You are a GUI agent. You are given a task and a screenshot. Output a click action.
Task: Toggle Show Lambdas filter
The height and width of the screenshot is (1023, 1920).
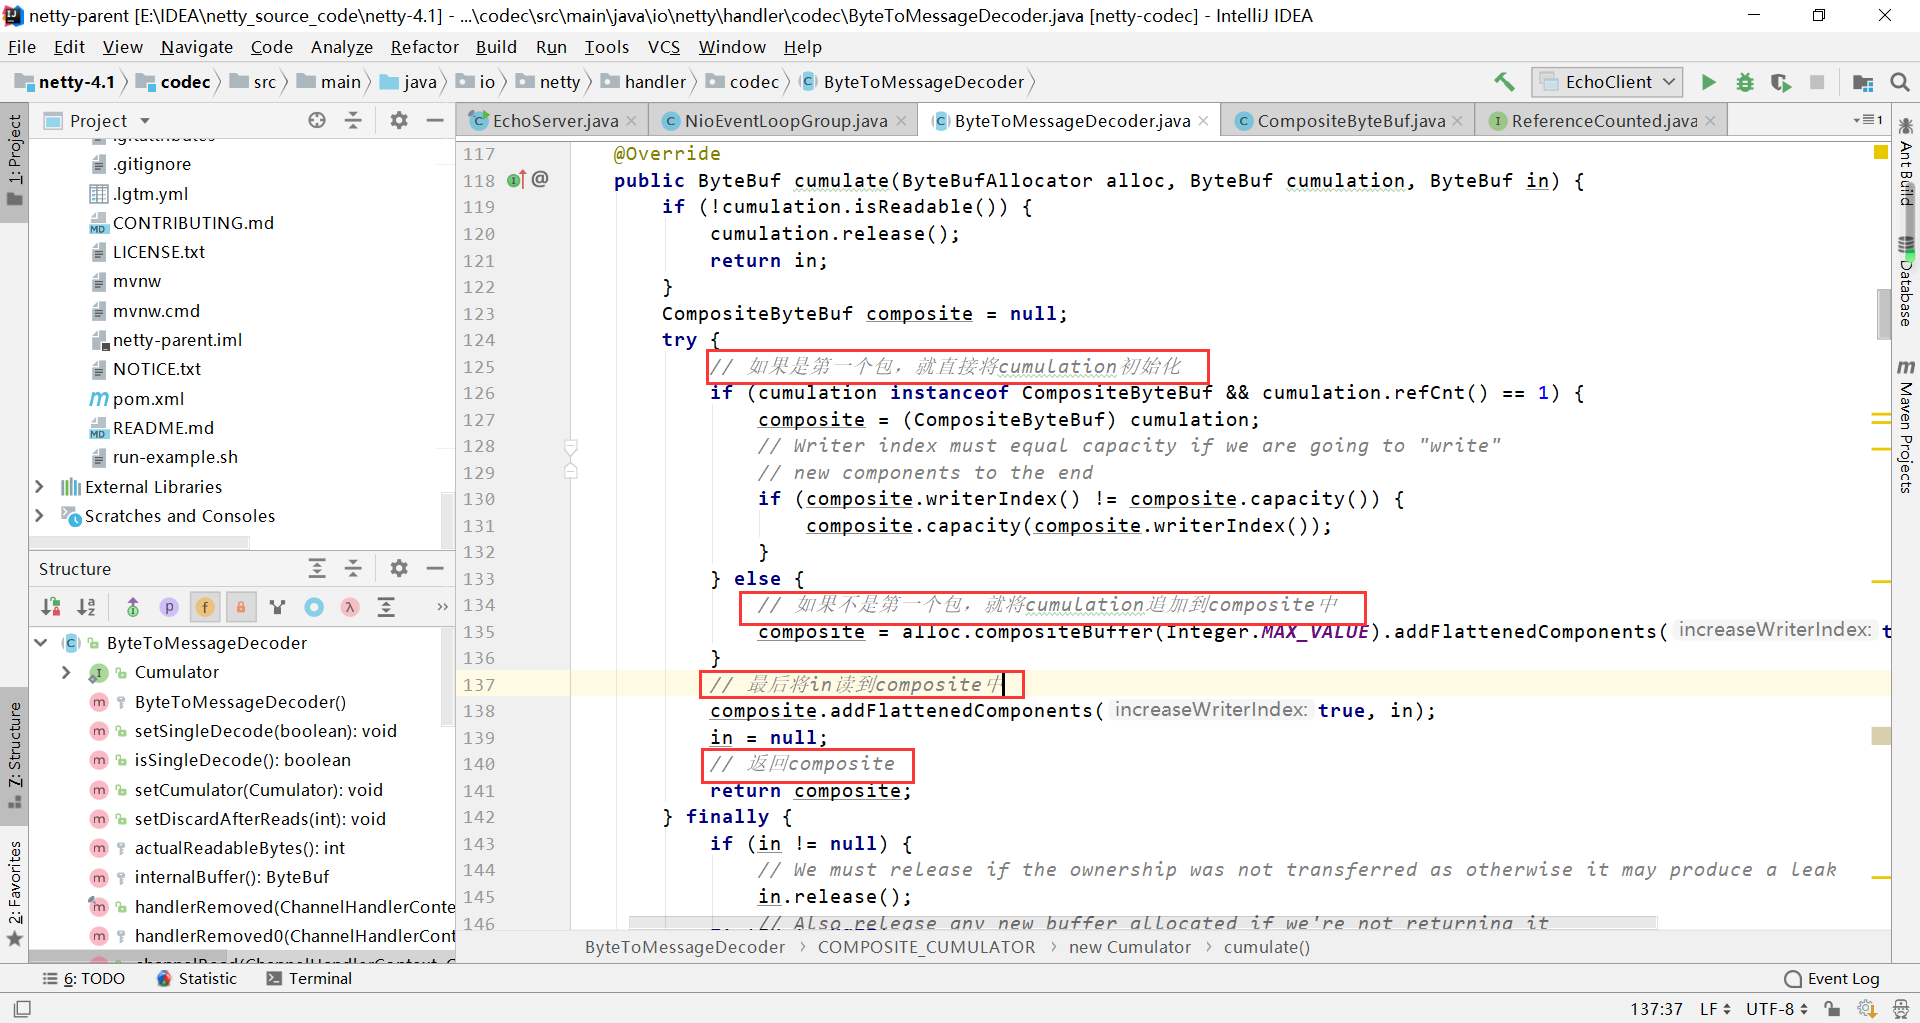point(350,607)
